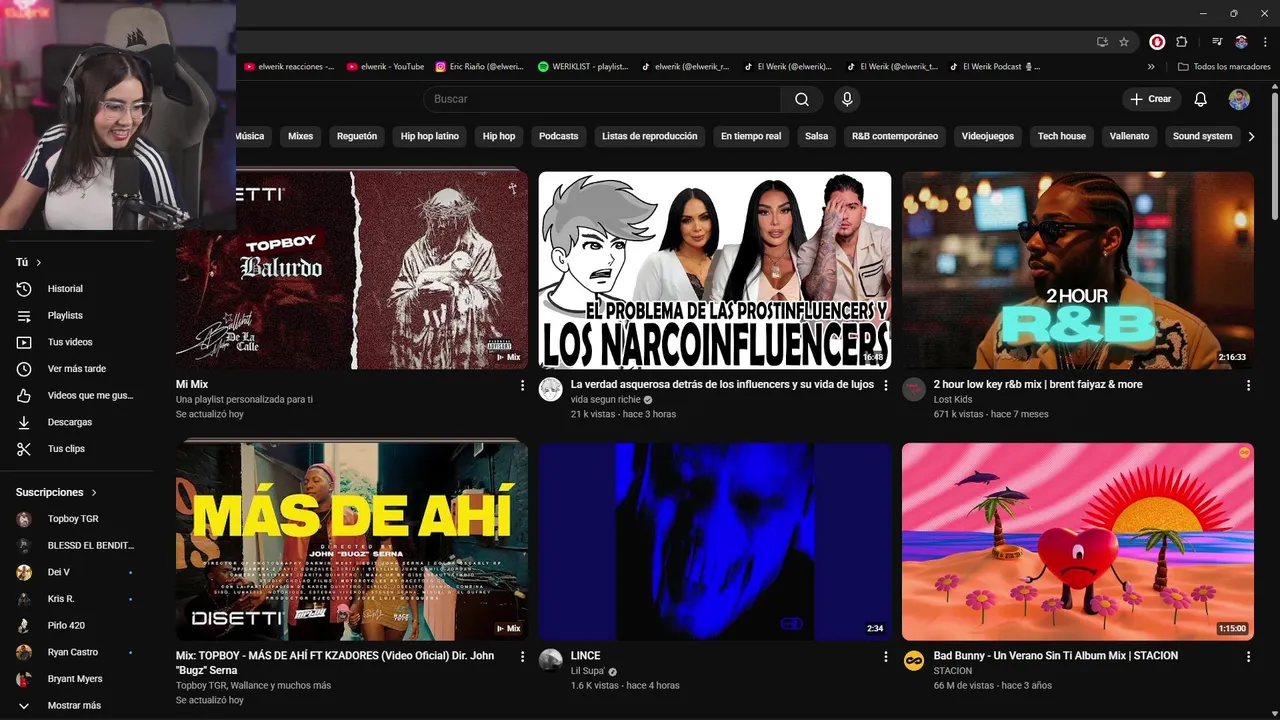Click the search magnifier button
1280x720 pixels.
point(802,99)
